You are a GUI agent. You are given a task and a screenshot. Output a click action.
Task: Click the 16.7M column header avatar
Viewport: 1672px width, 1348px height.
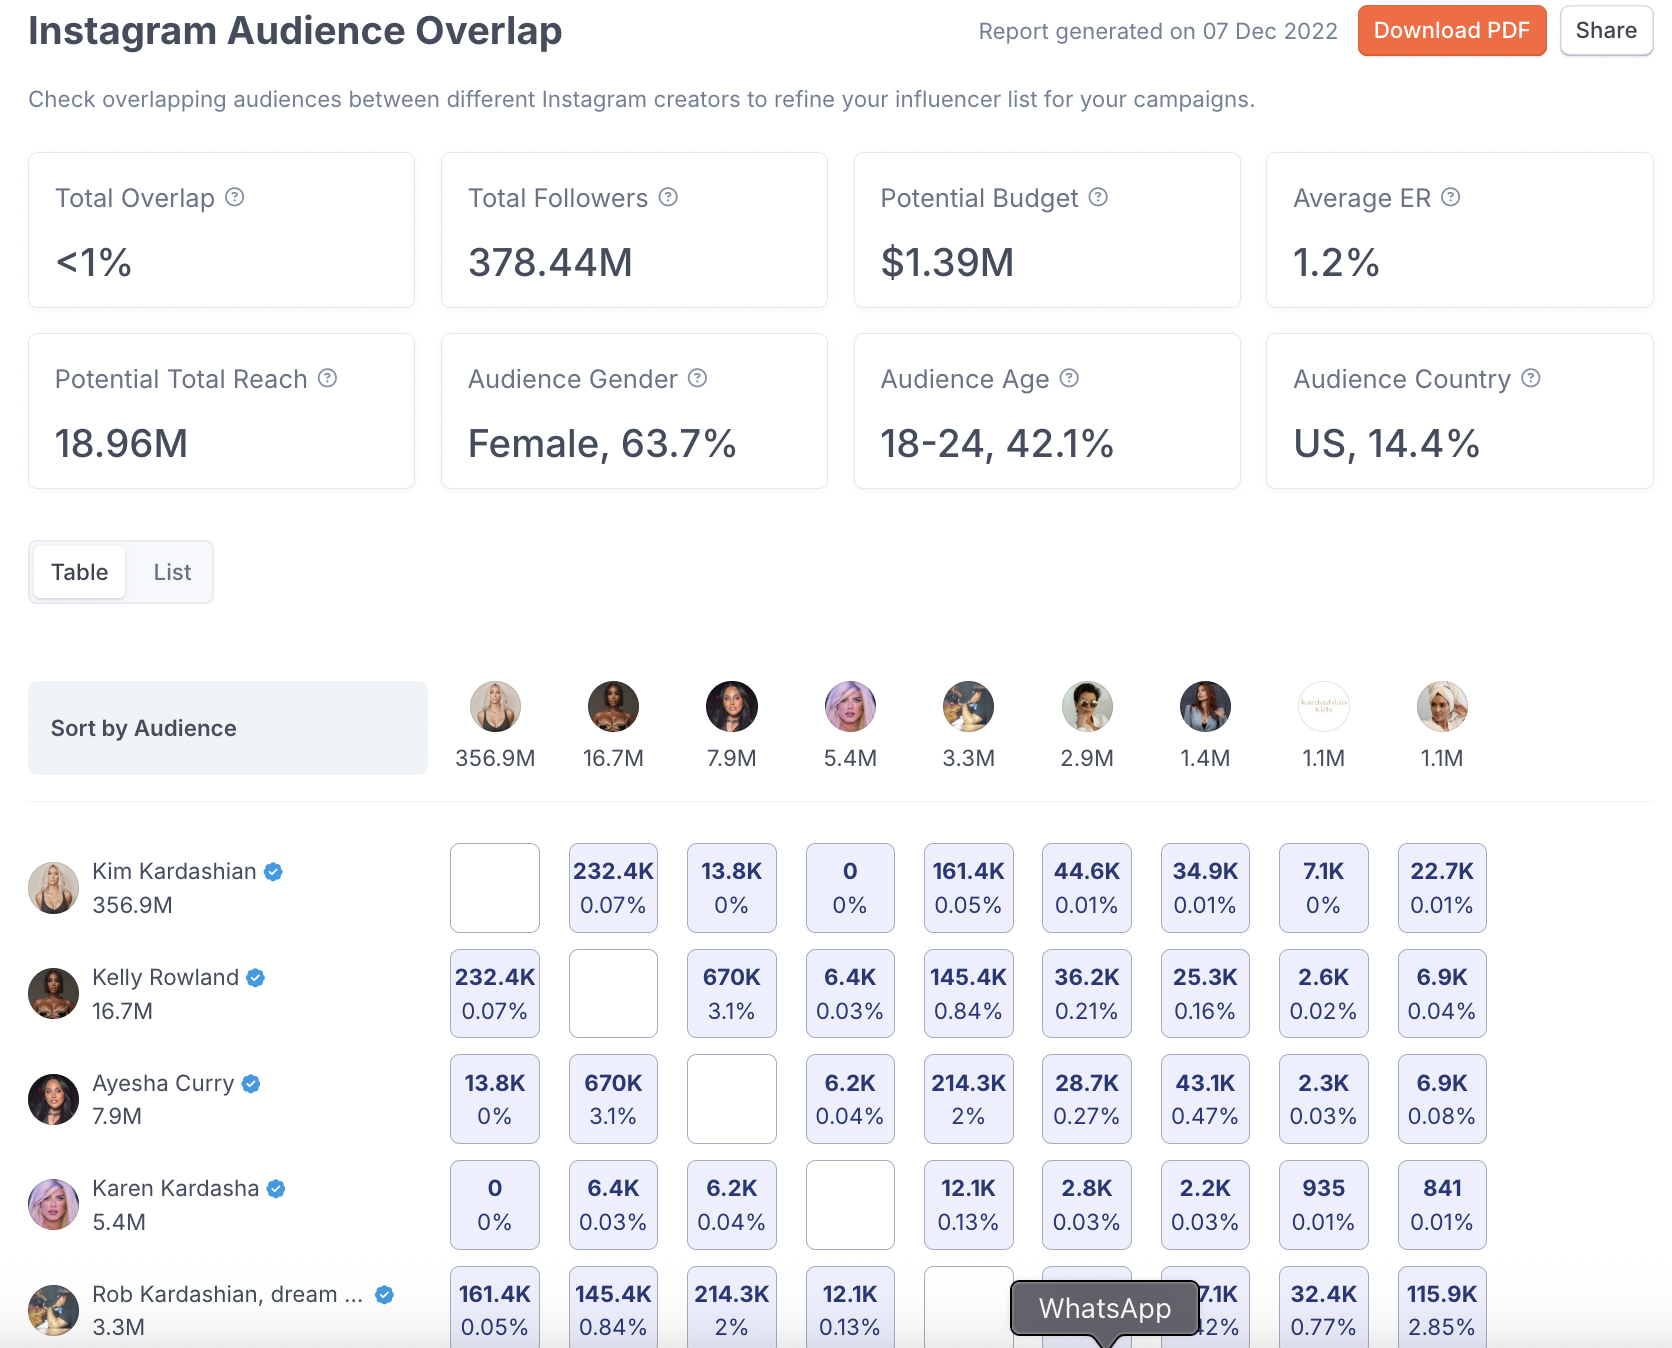613,707
